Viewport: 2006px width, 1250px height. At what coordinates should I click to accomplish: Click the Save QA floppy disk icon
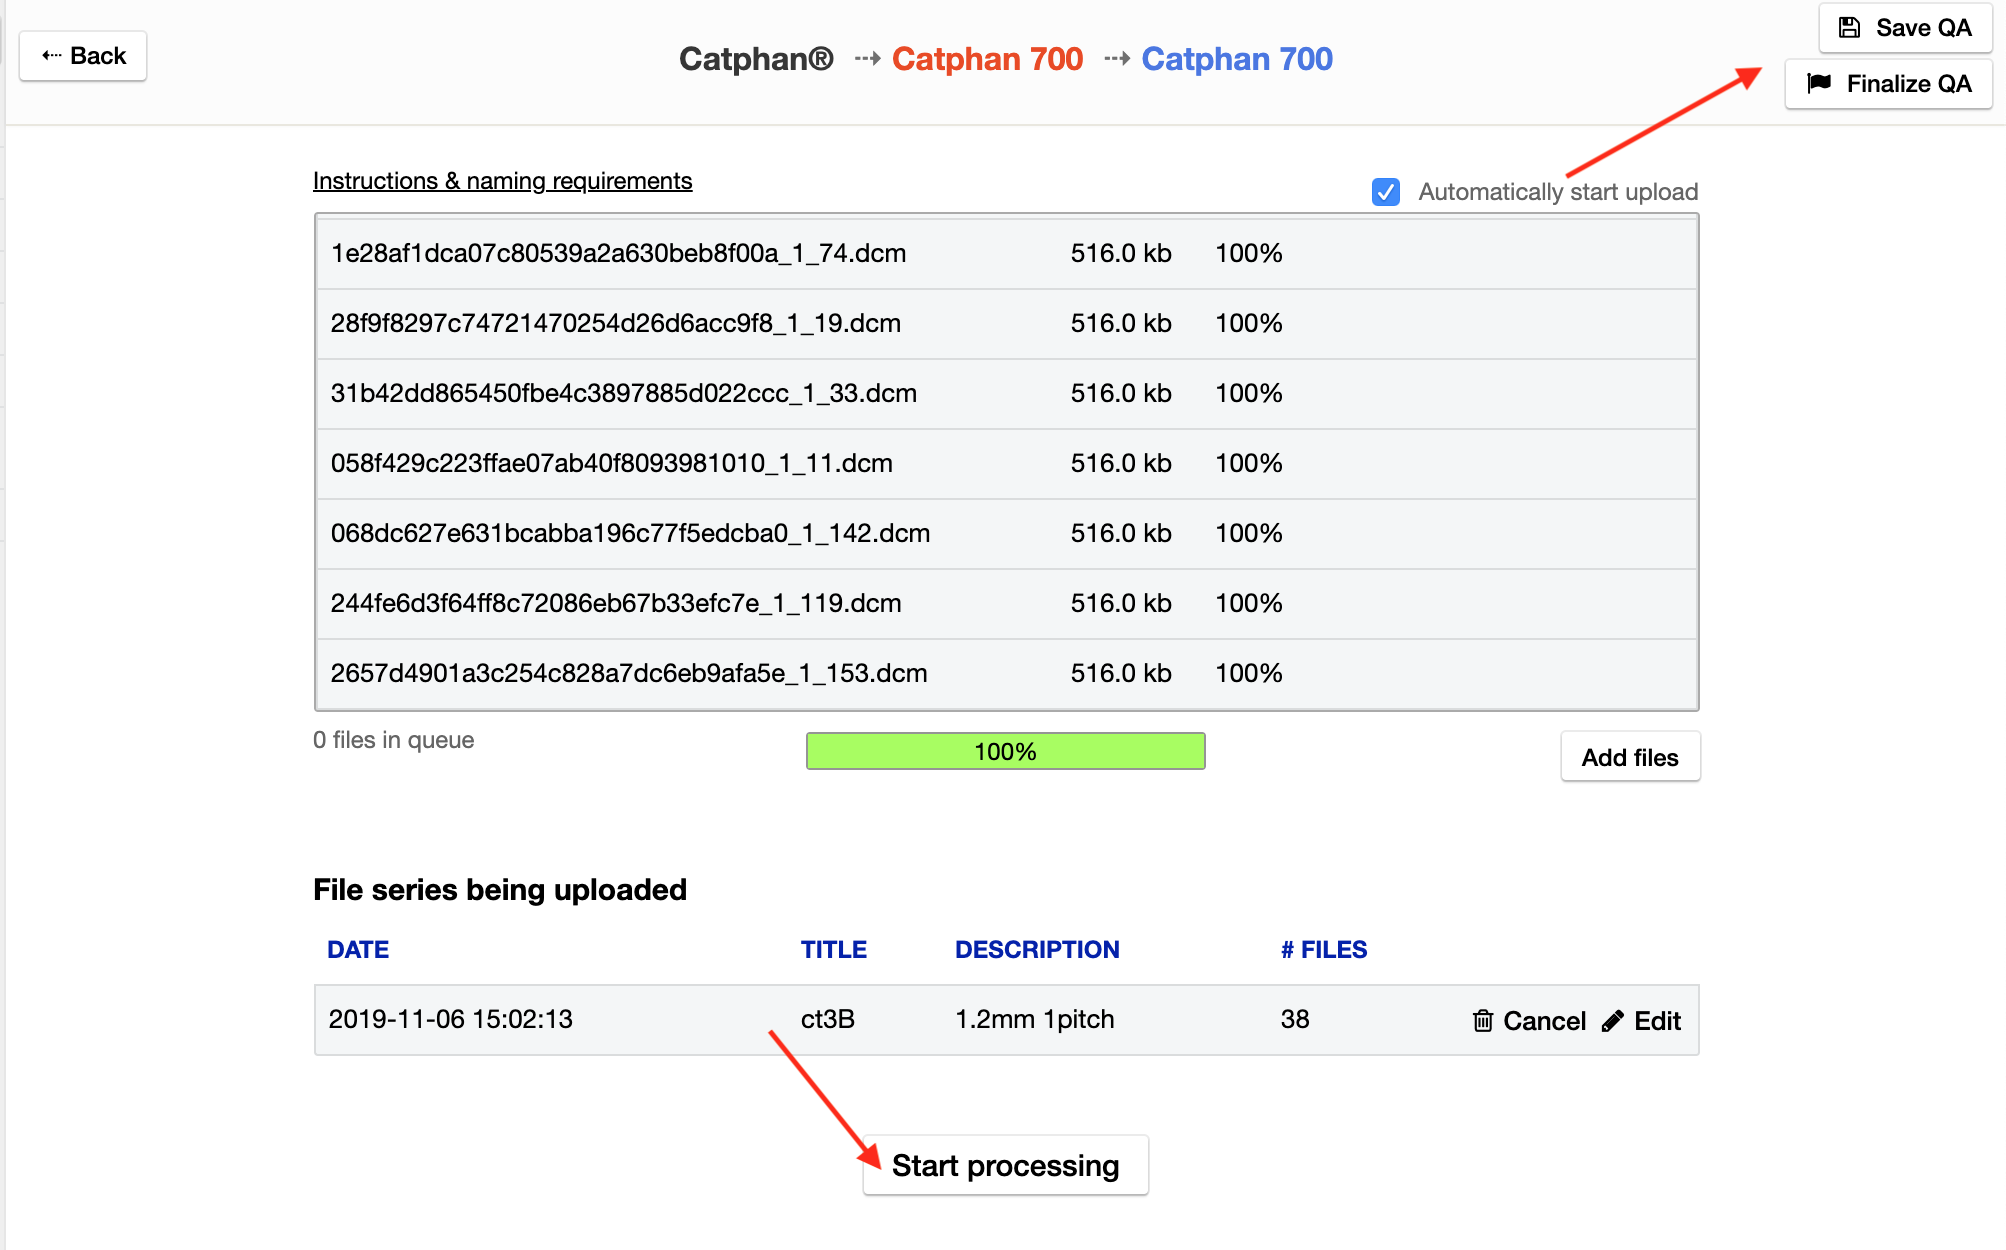pyautogui.click(x=1849, y=28)
